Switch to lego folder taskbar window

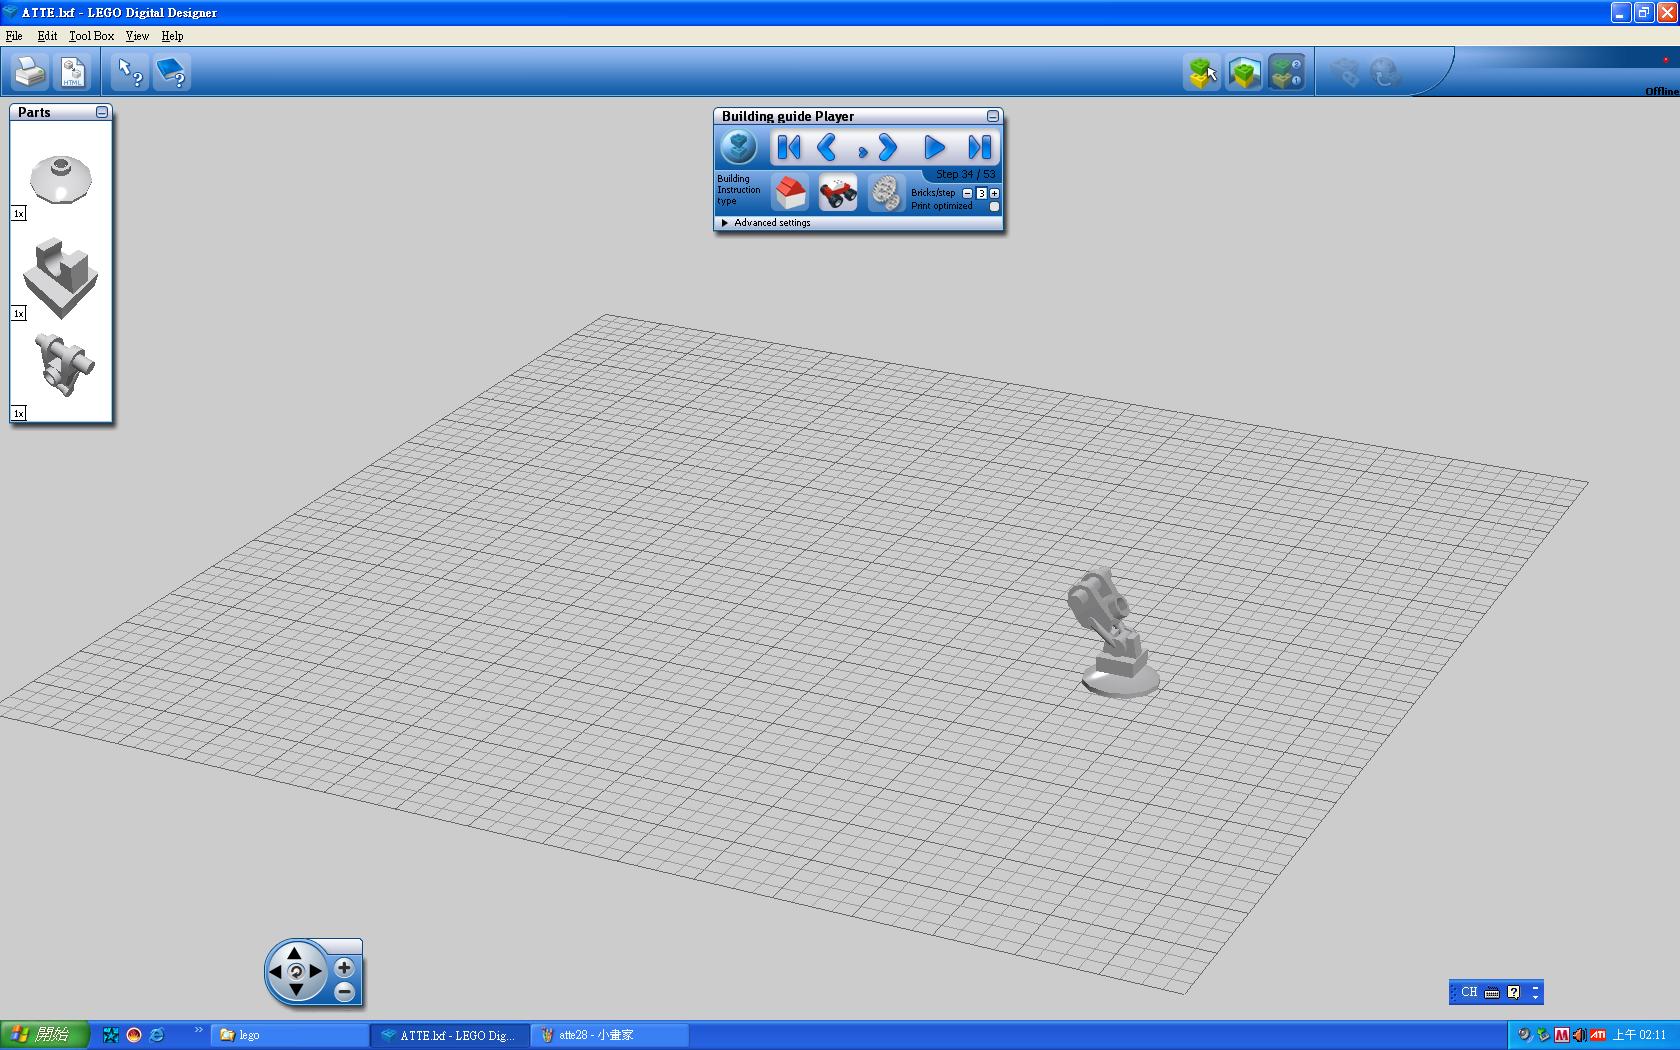291,1035
